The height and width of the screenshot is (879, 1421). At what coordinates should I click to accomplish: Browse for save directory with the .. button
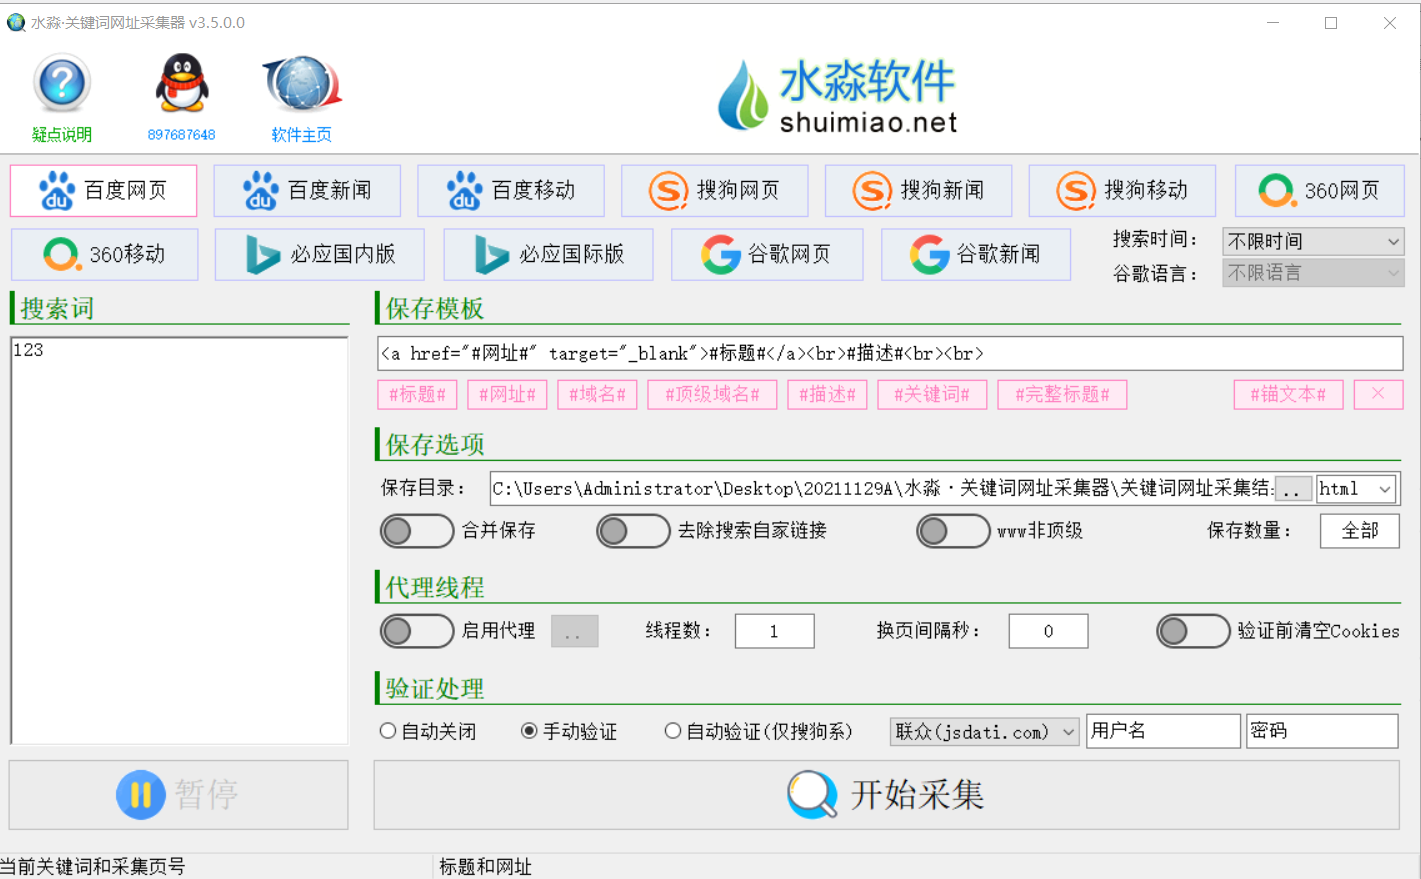click(1293, 490)
